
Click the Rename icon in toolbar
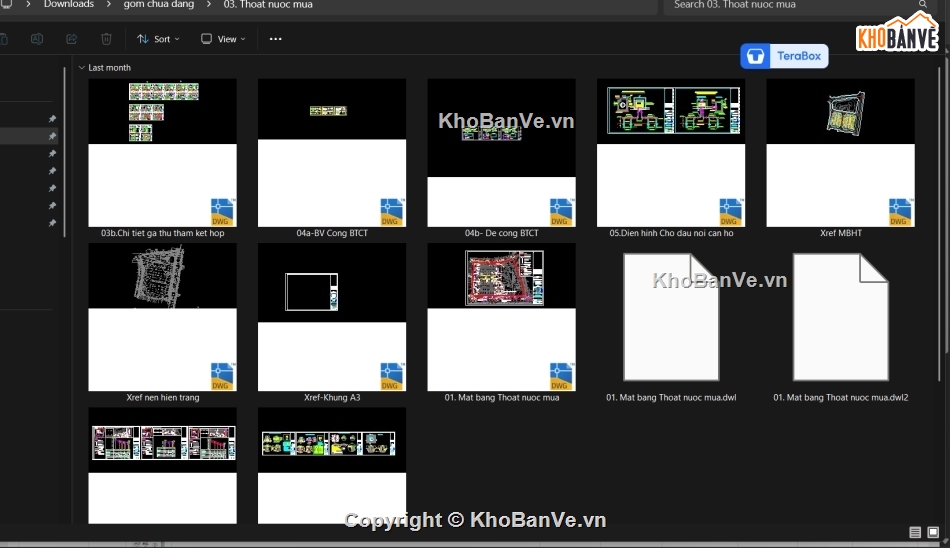[37, 39]
